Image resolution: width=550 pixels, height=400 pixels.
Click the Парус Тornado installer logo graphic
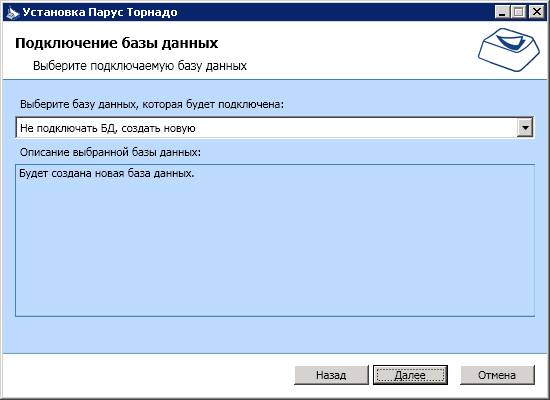coord(509,50)
